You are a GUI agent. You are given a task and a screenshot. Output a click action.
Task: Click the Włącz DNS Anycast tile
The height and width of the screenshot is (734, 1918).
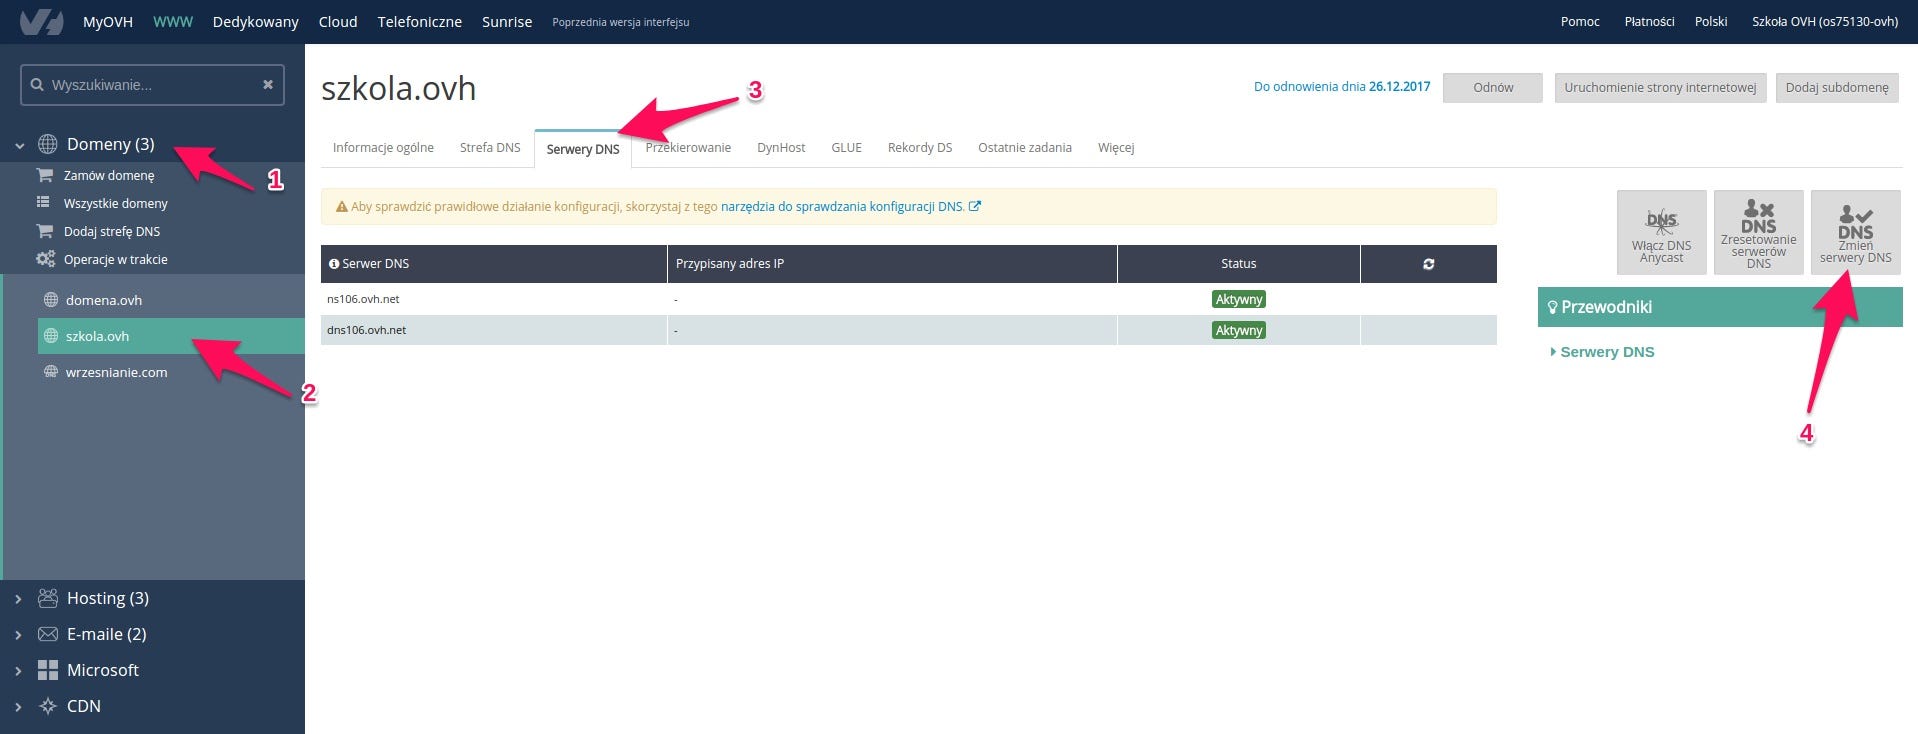(x=1661, y=232)
